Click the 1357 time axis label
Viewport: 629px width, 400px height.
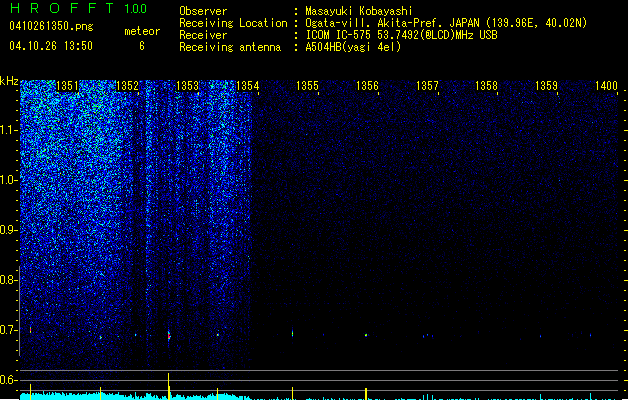tap(427, 86)
